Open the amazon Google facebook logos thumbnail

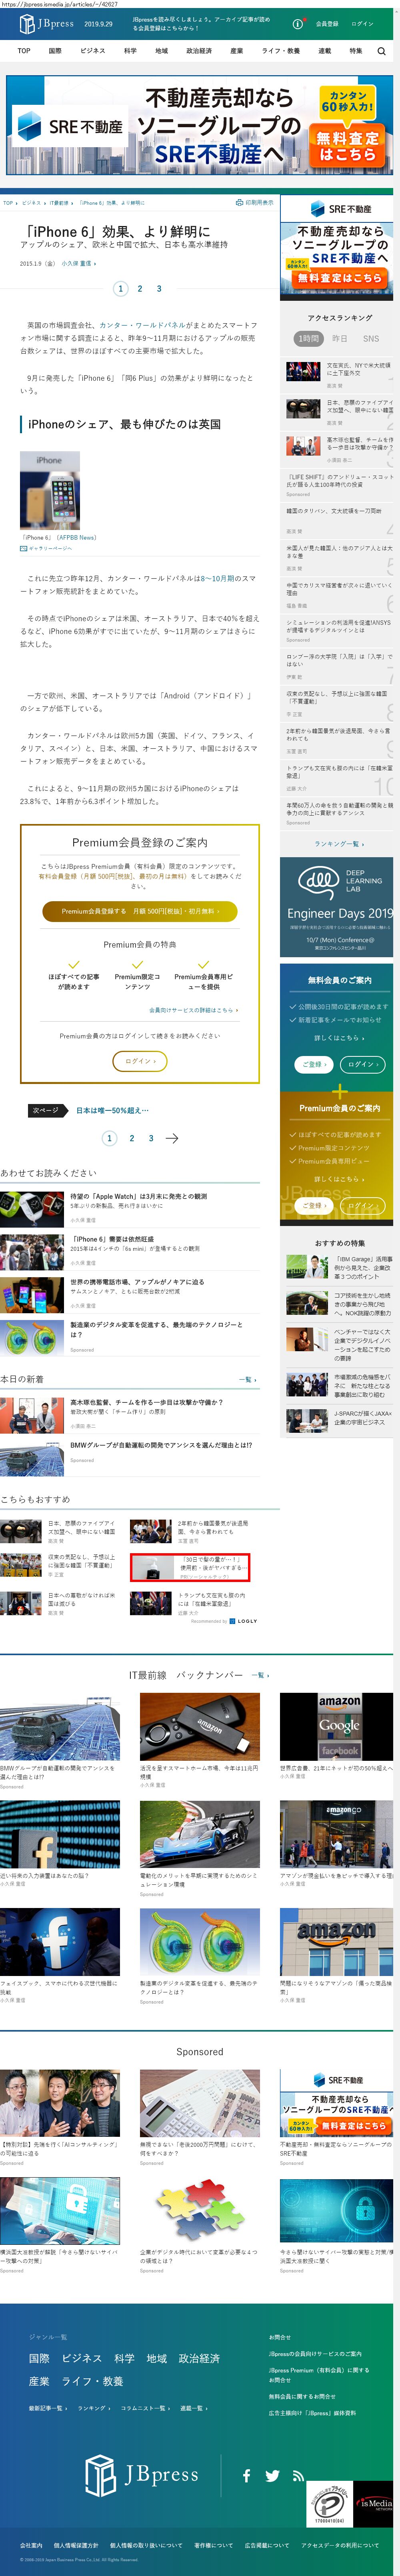(336, 1726)
